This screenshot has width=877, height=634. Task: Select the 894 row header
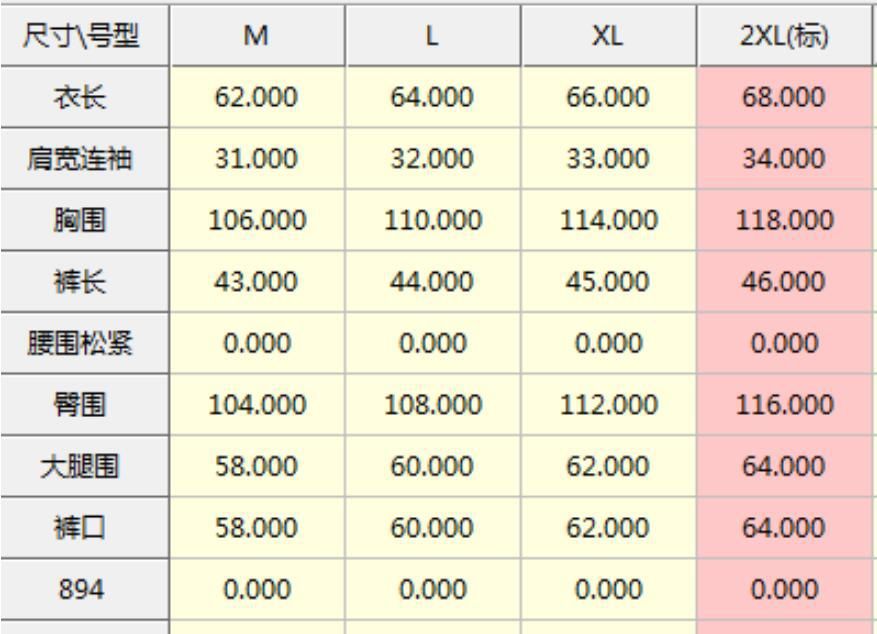(84, 589)
